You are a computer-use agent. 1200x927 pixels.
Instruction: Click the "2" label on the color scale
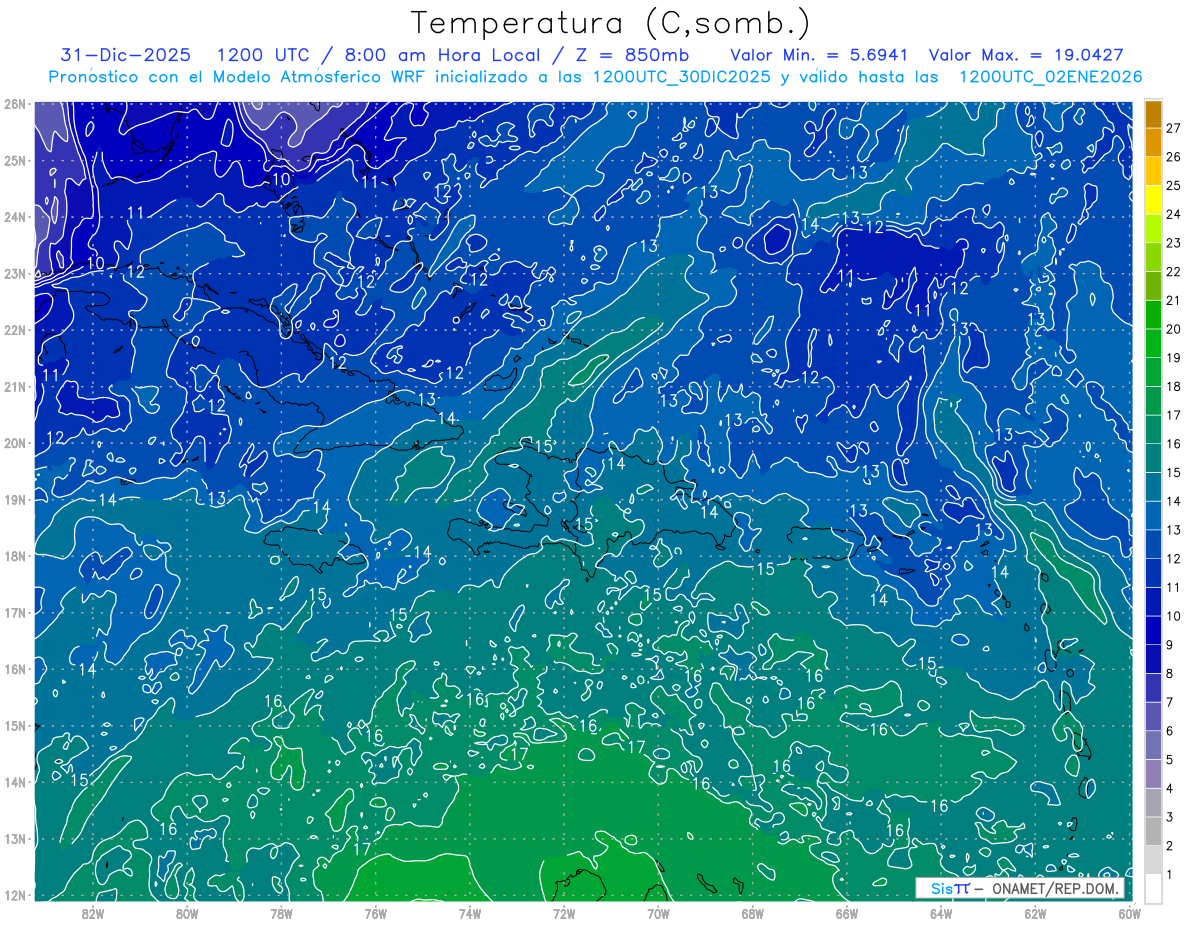pyautogui.click(x=1170, y=846)
